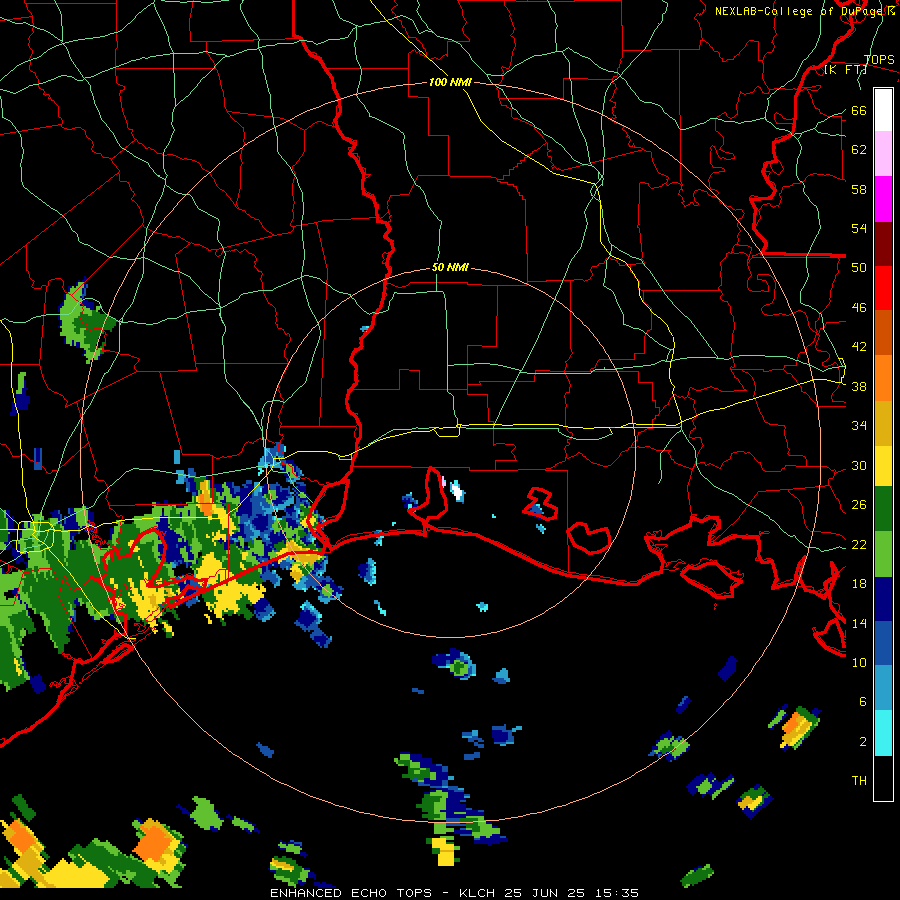Click the legend value 14
Viewport: 900px width, 900px height.
coord(859,623)
